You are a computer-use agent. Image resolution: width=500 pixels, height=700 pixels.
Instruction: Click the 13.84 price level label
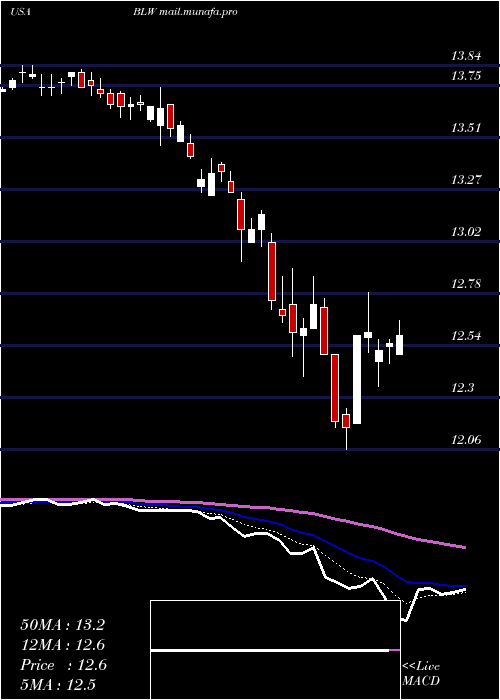467,56
